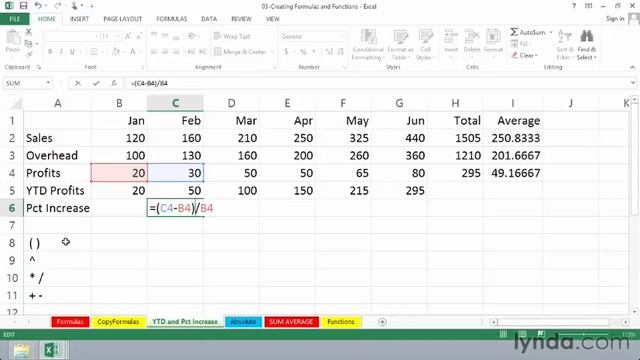Open the Name Box dropdown showing SUM
640x360 pixels.
[48, 83]
